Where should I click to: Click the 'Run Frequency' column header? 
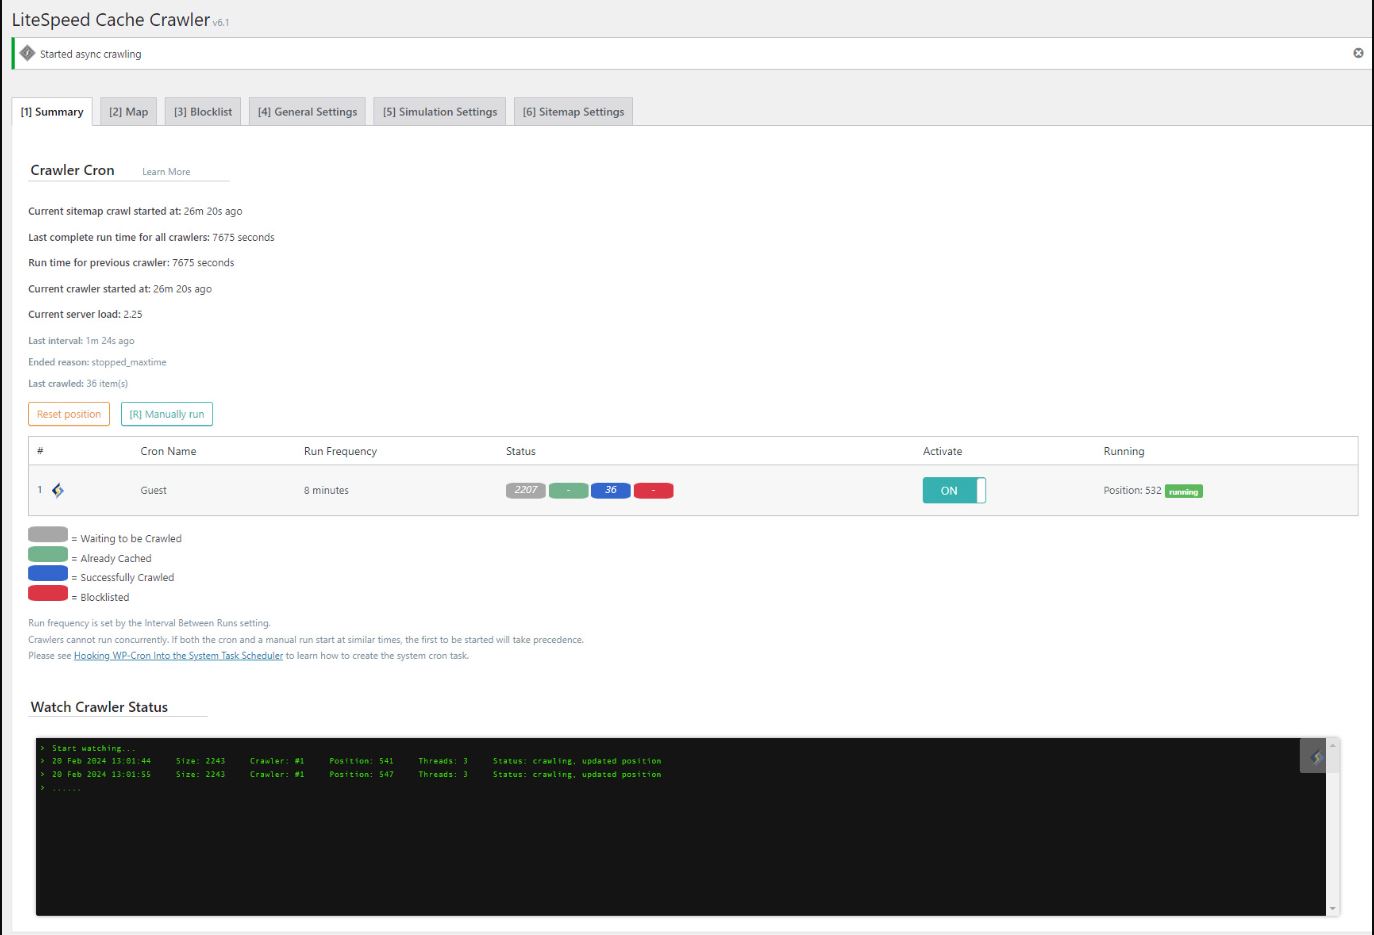(340, 451)
